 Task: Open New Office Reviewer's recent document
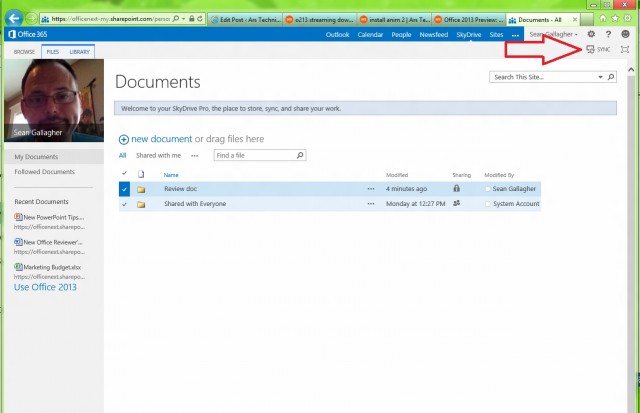[x=53, y=242]
